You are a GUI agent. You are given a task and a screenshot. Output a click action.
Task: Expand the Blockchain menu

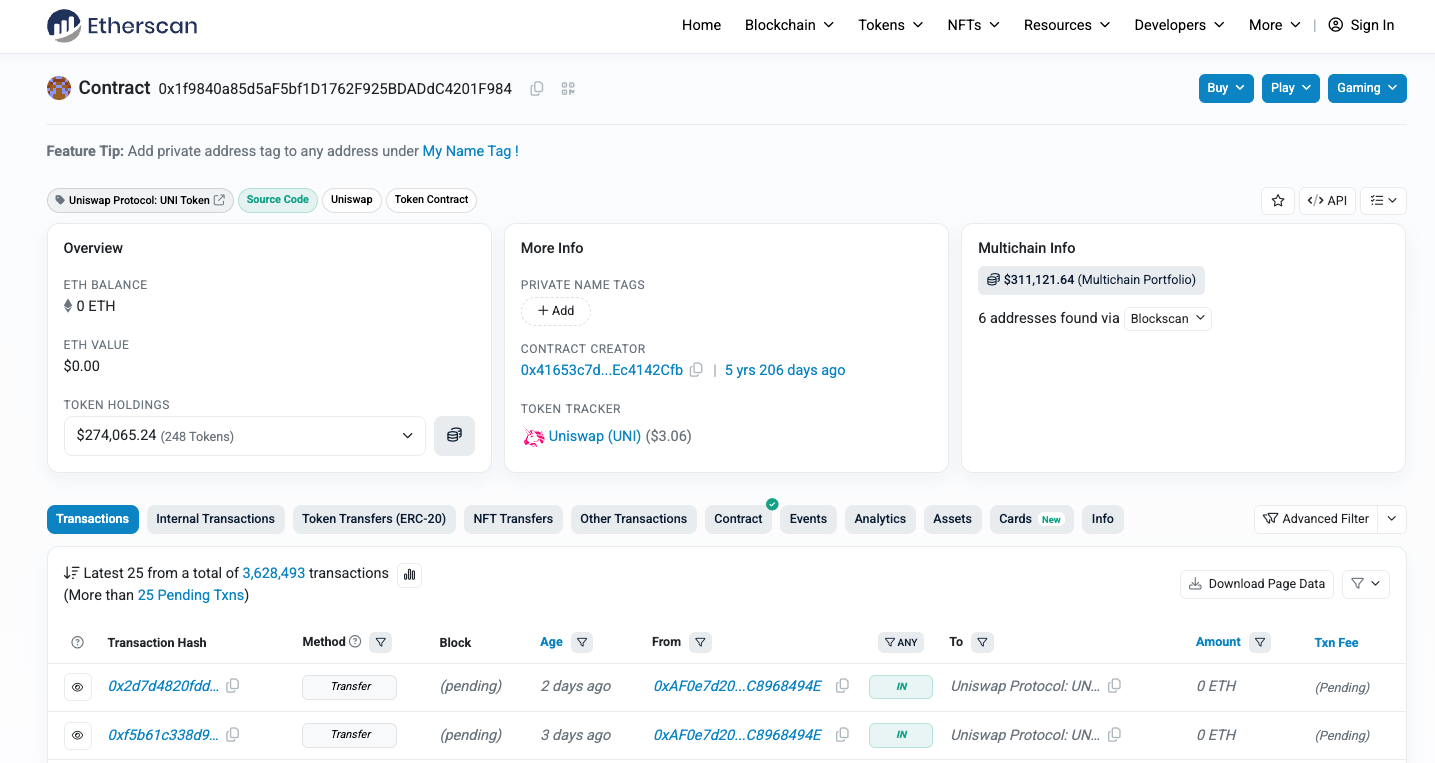(x=789, y=25)
